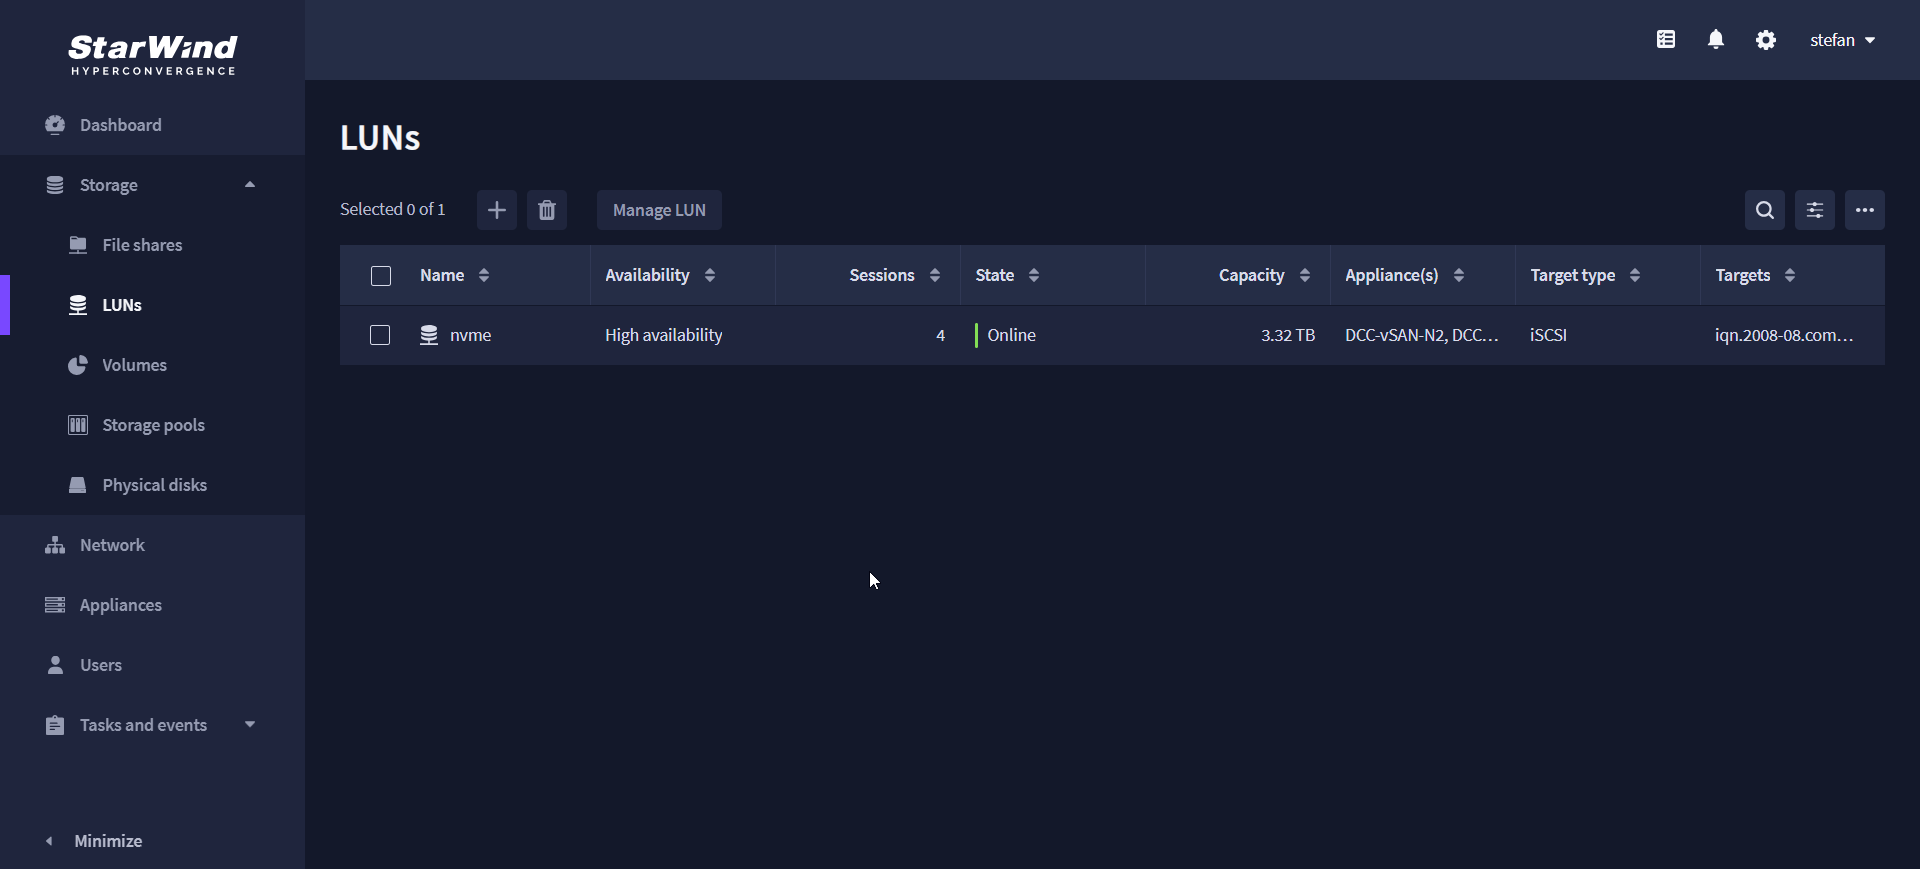Open the Tasks and events section
This screenshot has width=1920, height=869.
pos(143,725)
